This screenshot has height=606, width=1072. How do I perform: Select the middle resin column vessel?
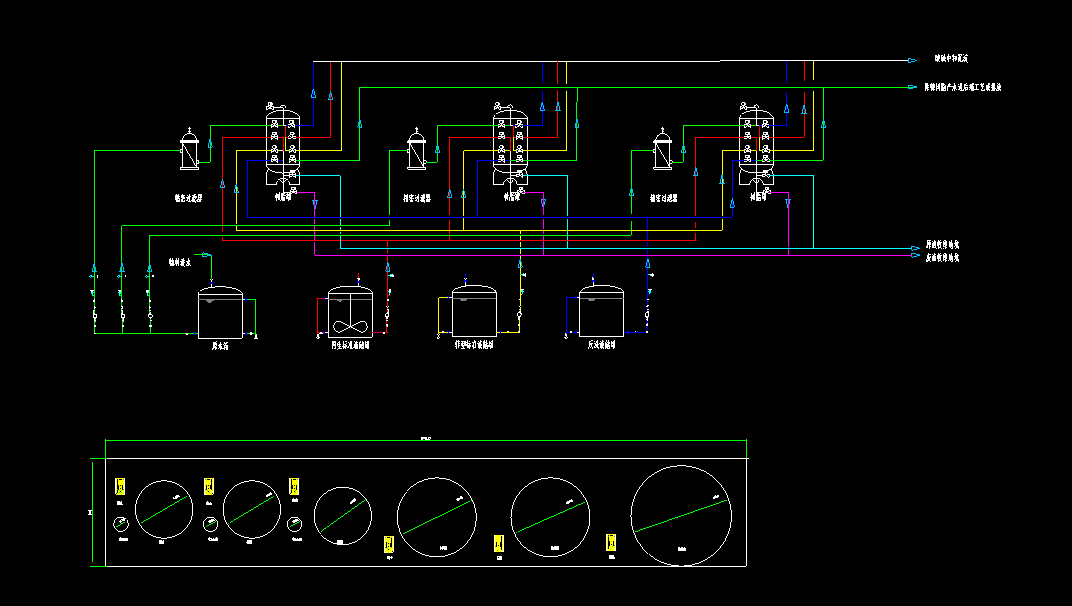pos(510,147)
